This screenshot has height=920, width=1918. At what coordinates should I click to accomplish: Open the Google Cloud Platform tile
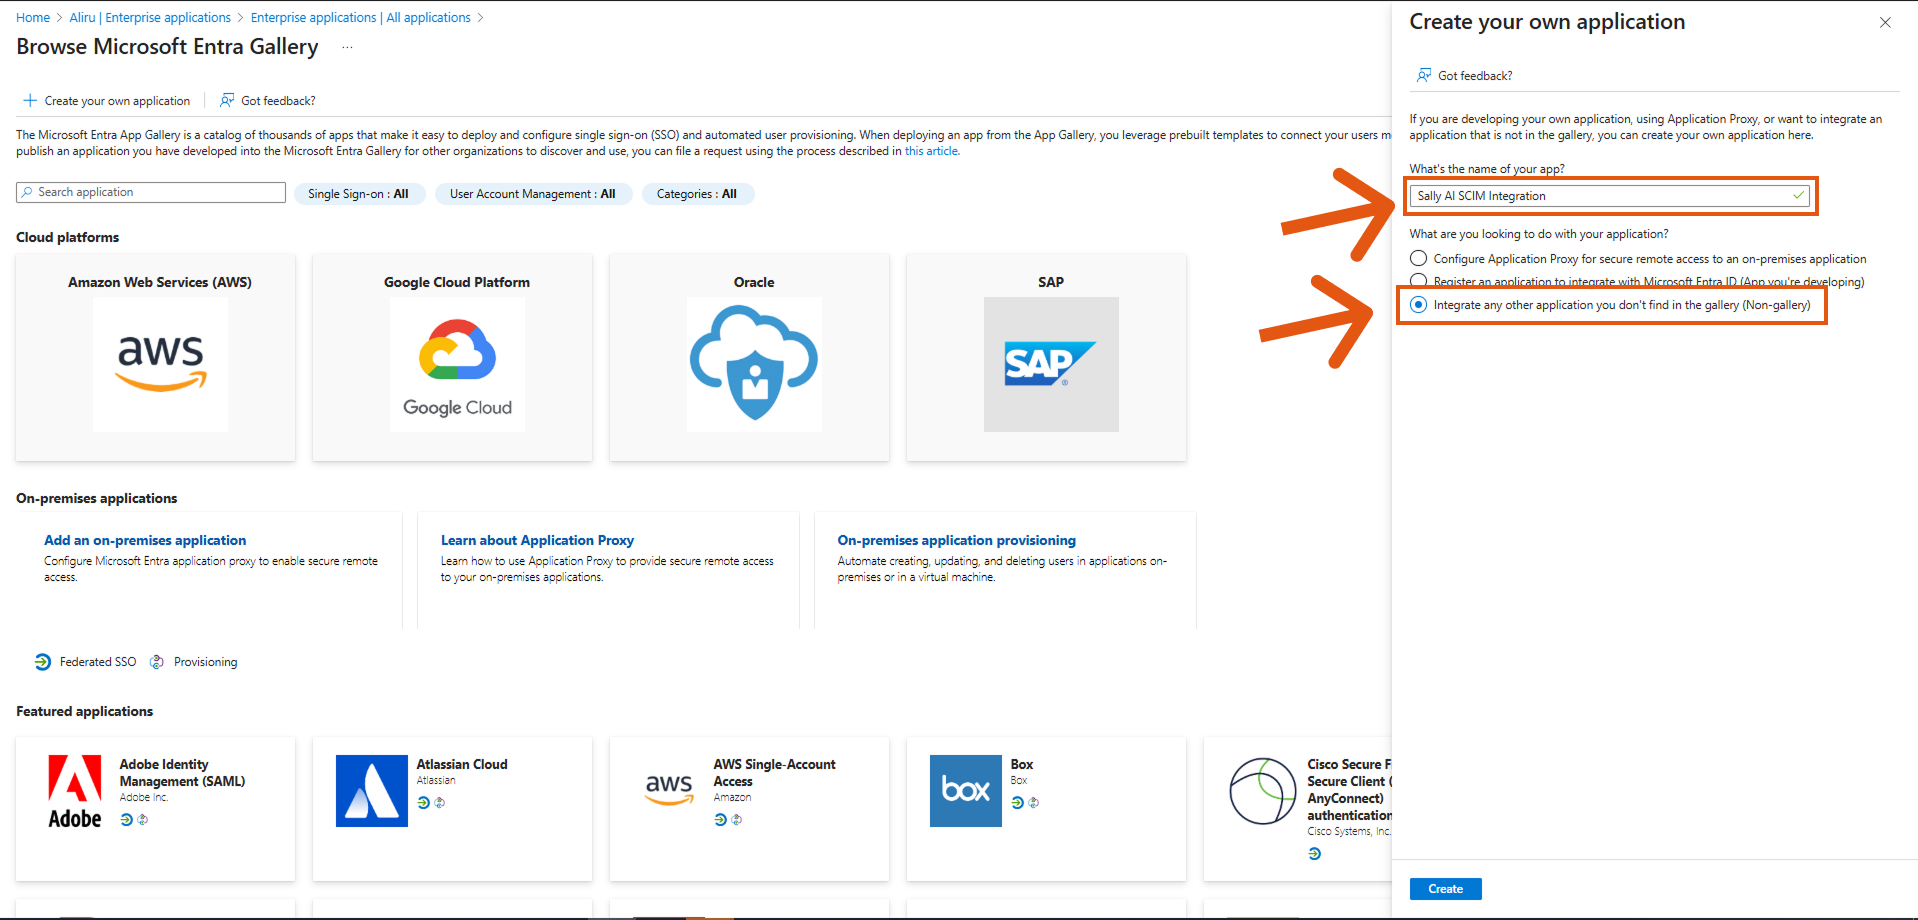tap(457, 364)
